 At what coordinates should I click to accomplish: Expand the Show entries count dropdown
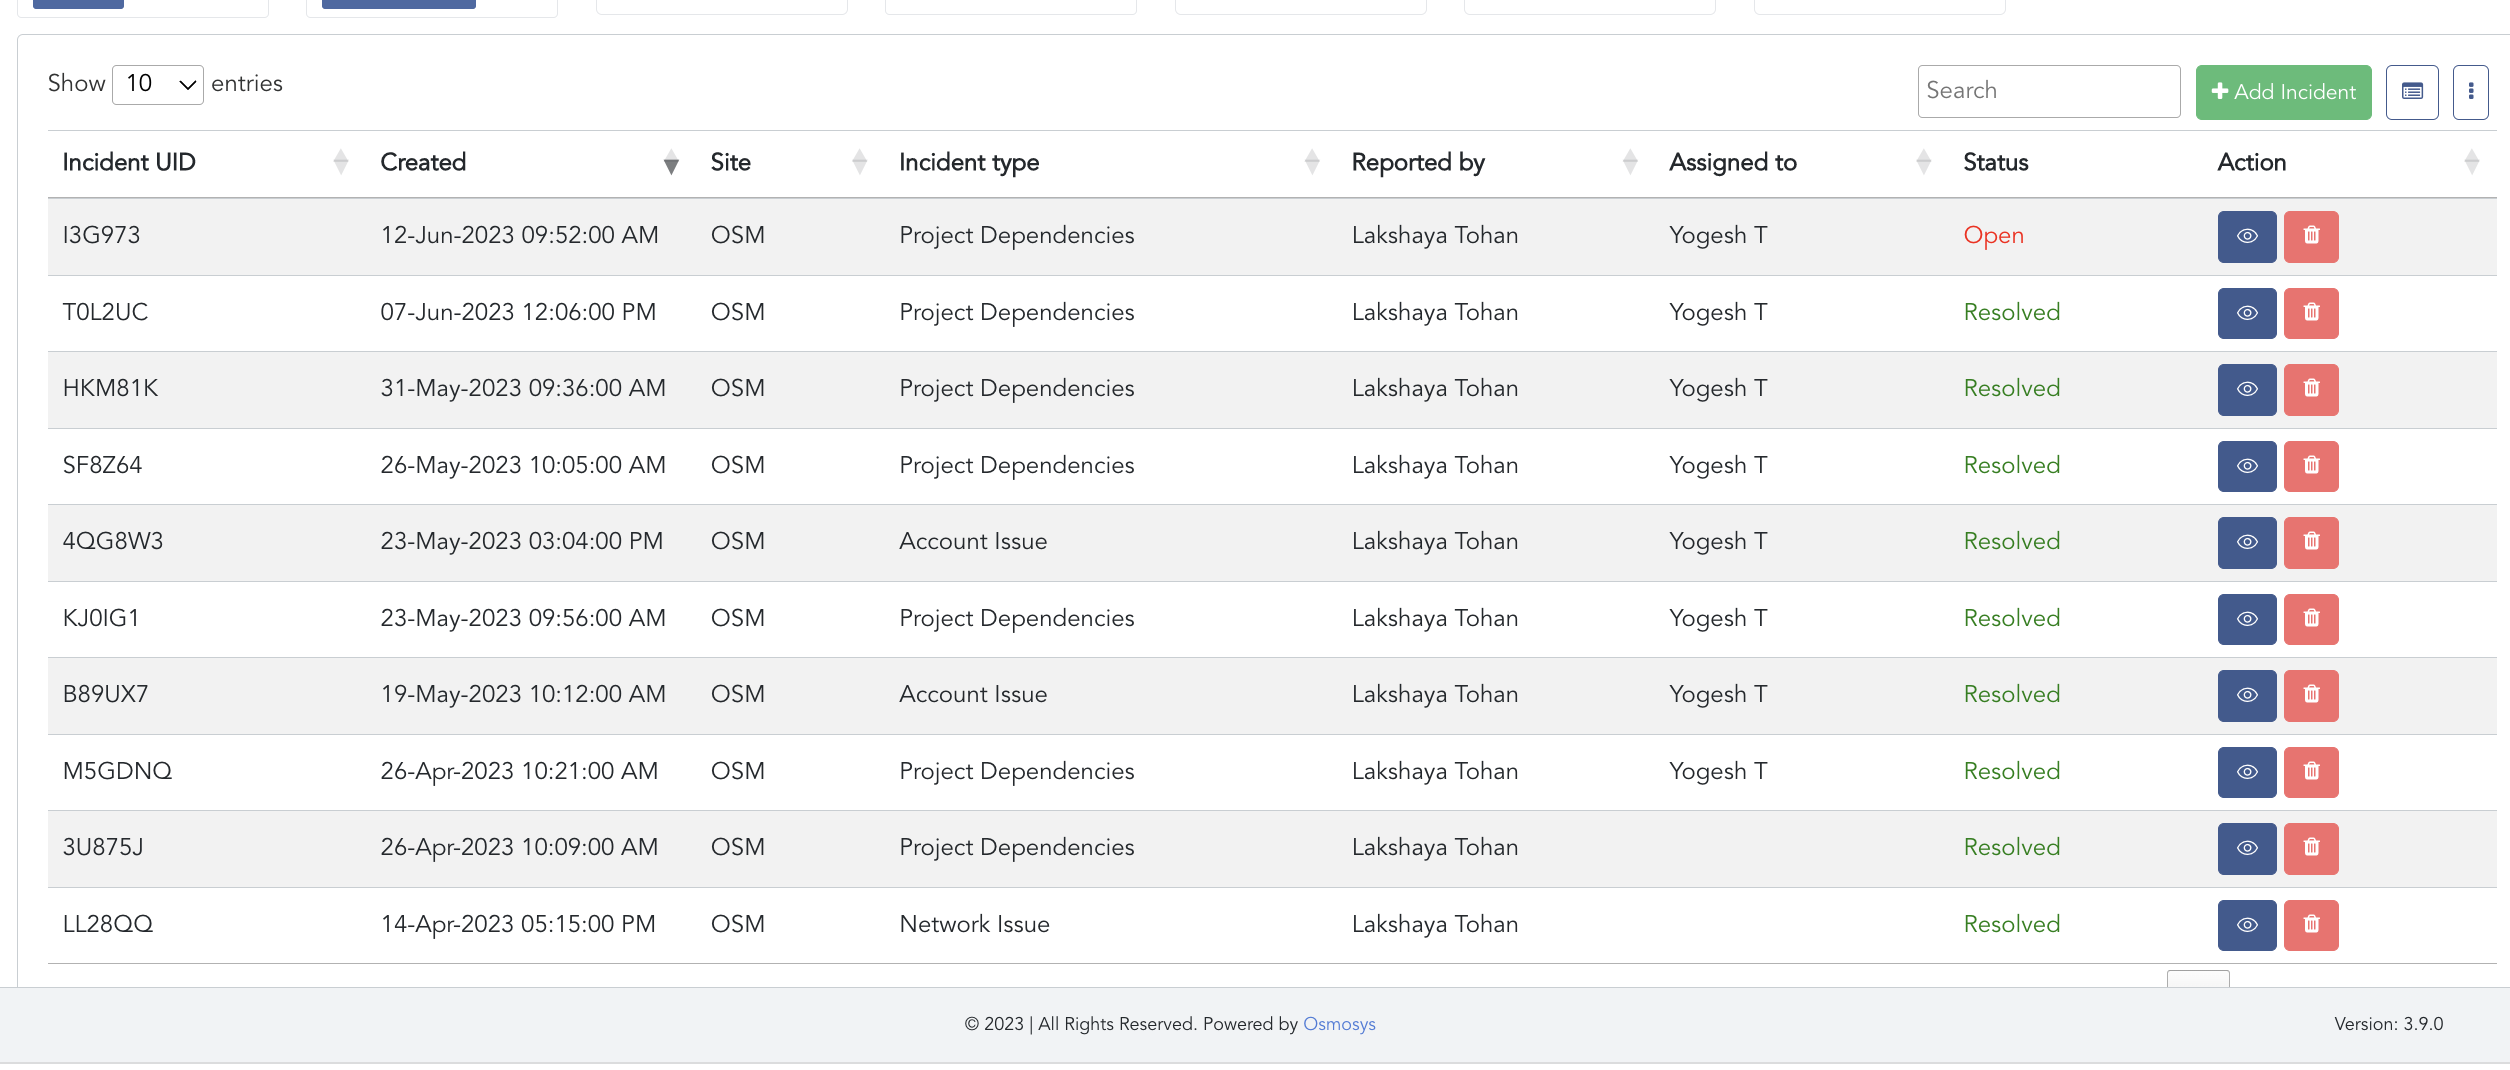158,84
